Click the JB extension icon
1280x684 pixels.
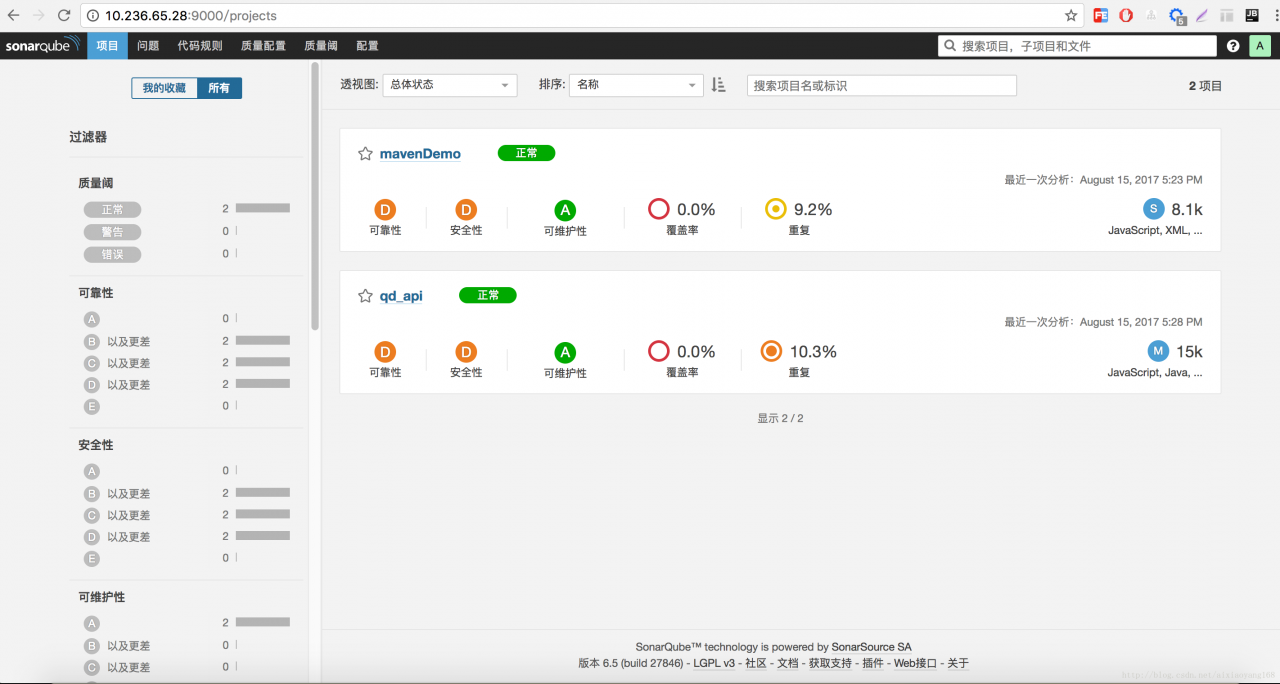click(1252, 16)
